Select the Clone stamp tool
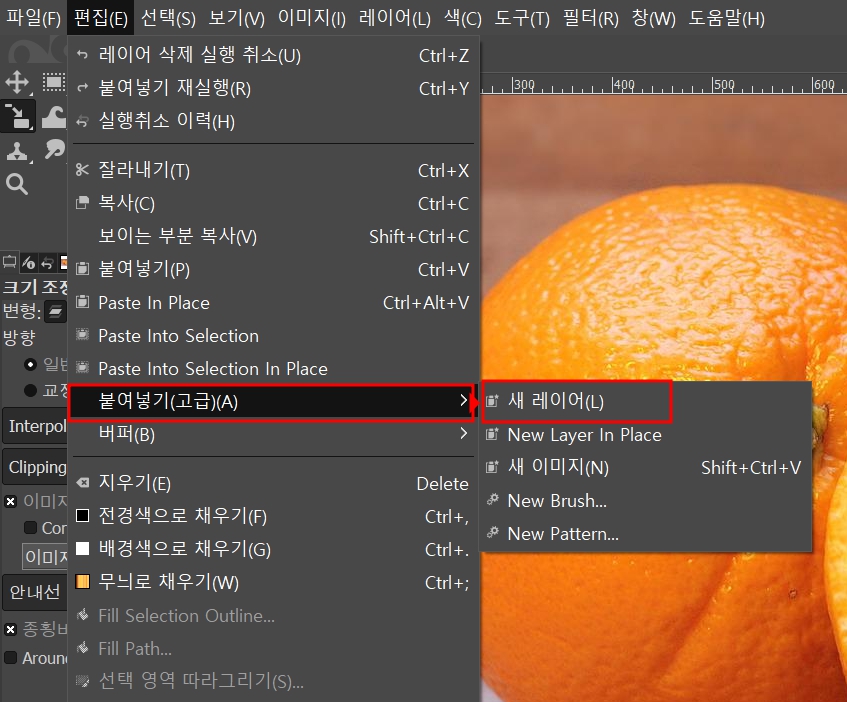The height and width of the screenshot is (702, 847). coord(17,151)
